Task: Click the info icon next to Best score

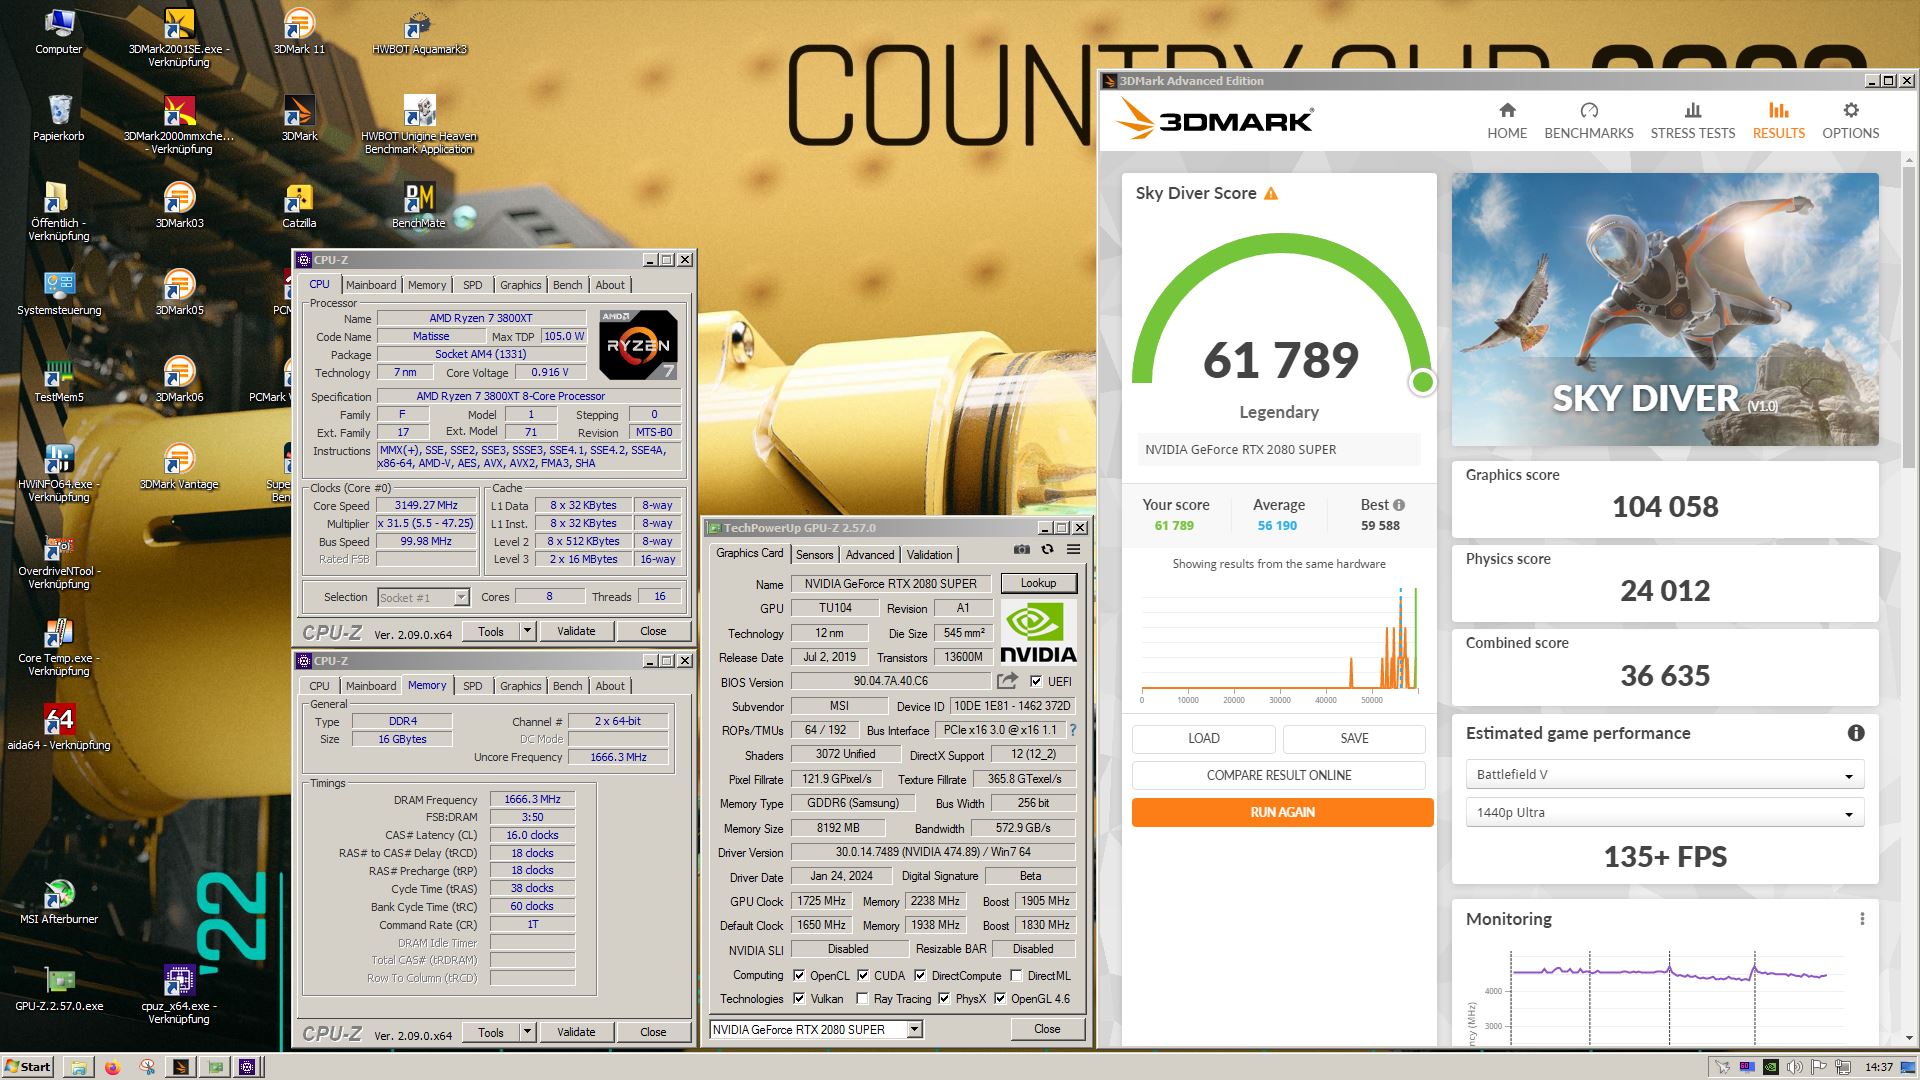Action: pyautogui.click(x=1399, y=505)
